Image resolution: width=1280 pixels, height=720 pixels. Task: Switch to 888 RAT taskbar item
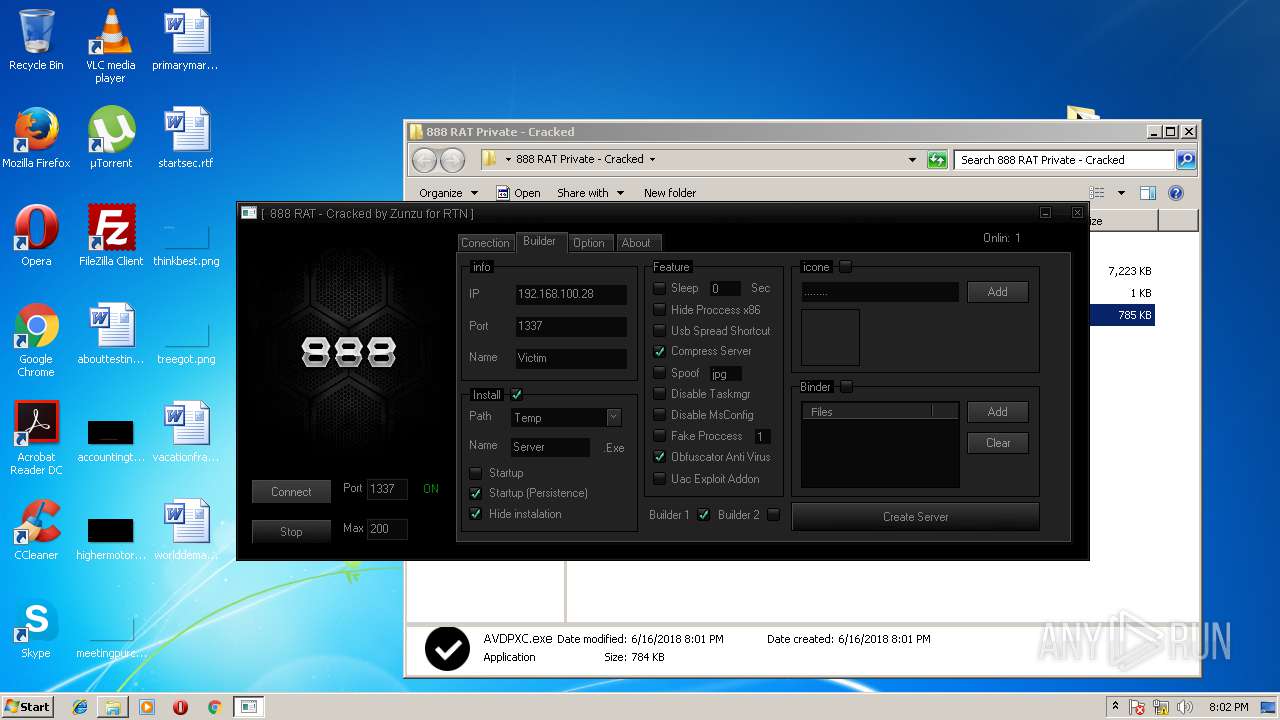[x=248, y=707]
